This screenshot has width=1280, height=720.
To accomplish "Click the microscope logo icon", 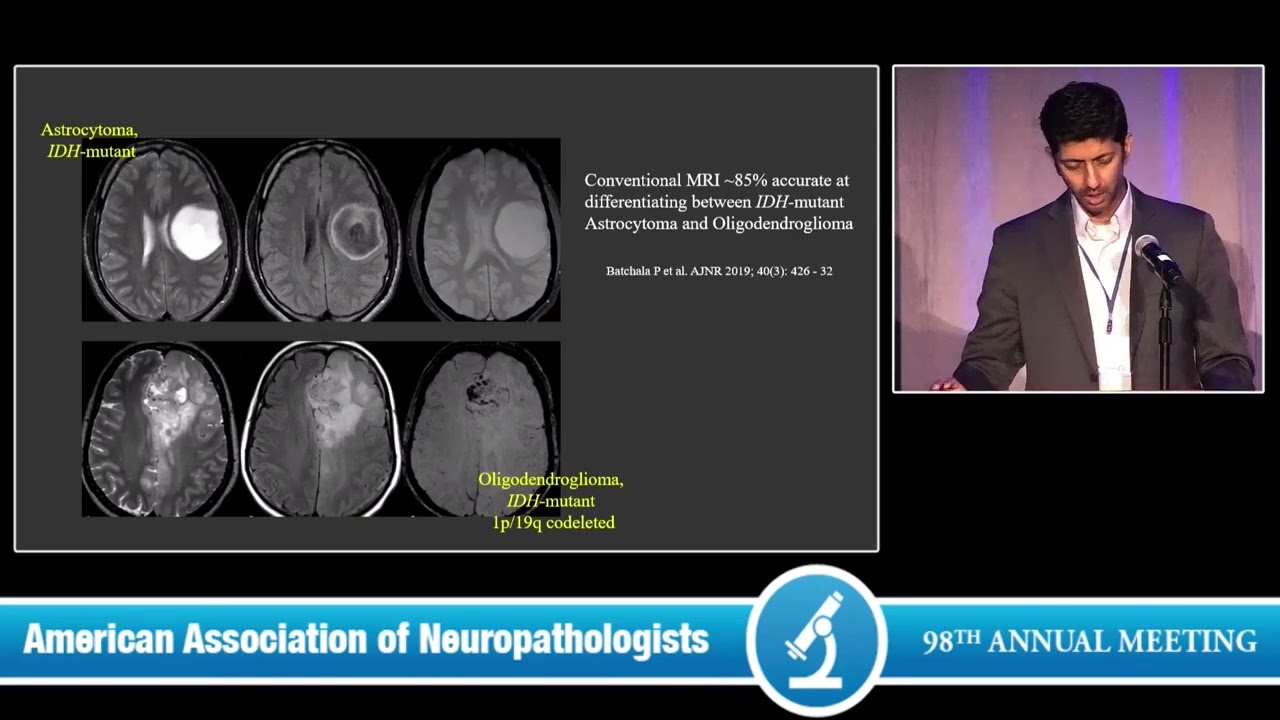I will (x=817, y=640).
